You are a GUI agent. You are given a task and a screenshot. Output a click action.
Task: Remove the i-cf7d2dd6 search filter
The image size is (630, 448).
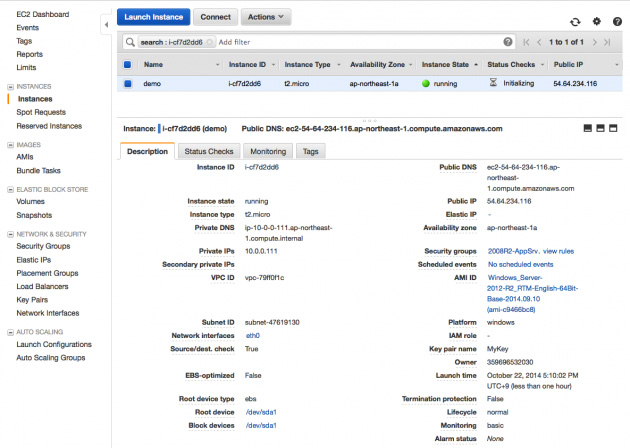click(209, 42)
